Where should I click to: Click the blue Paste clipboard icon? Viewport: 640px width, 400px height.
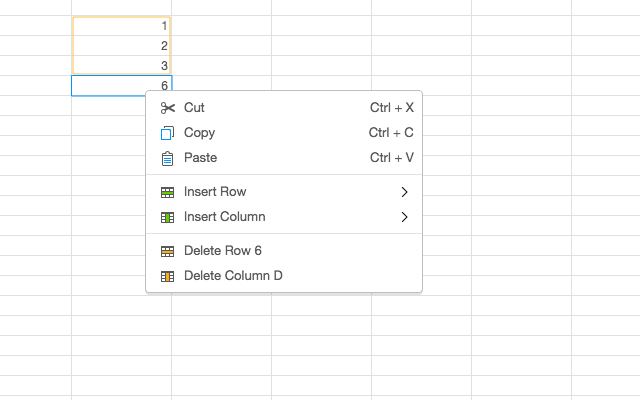point(167,158)
